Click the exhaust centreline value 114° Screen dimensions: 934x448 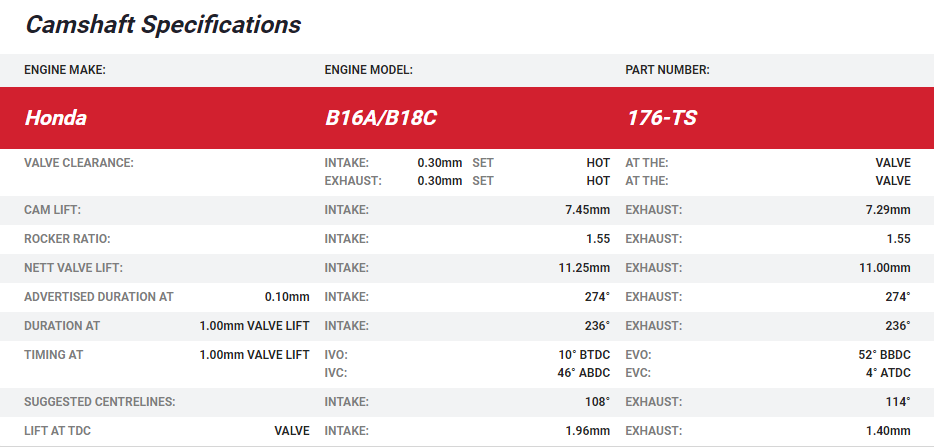pyautogui.click(x=897, y=402)
